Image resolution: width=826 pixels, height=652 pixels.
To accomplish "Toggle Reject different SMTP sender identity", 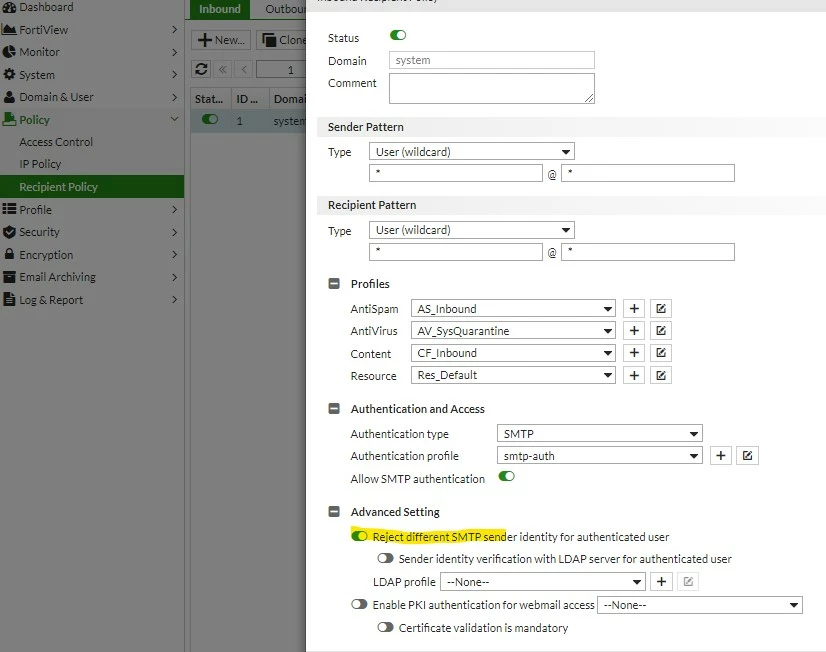I will click(x=359, y=536).
